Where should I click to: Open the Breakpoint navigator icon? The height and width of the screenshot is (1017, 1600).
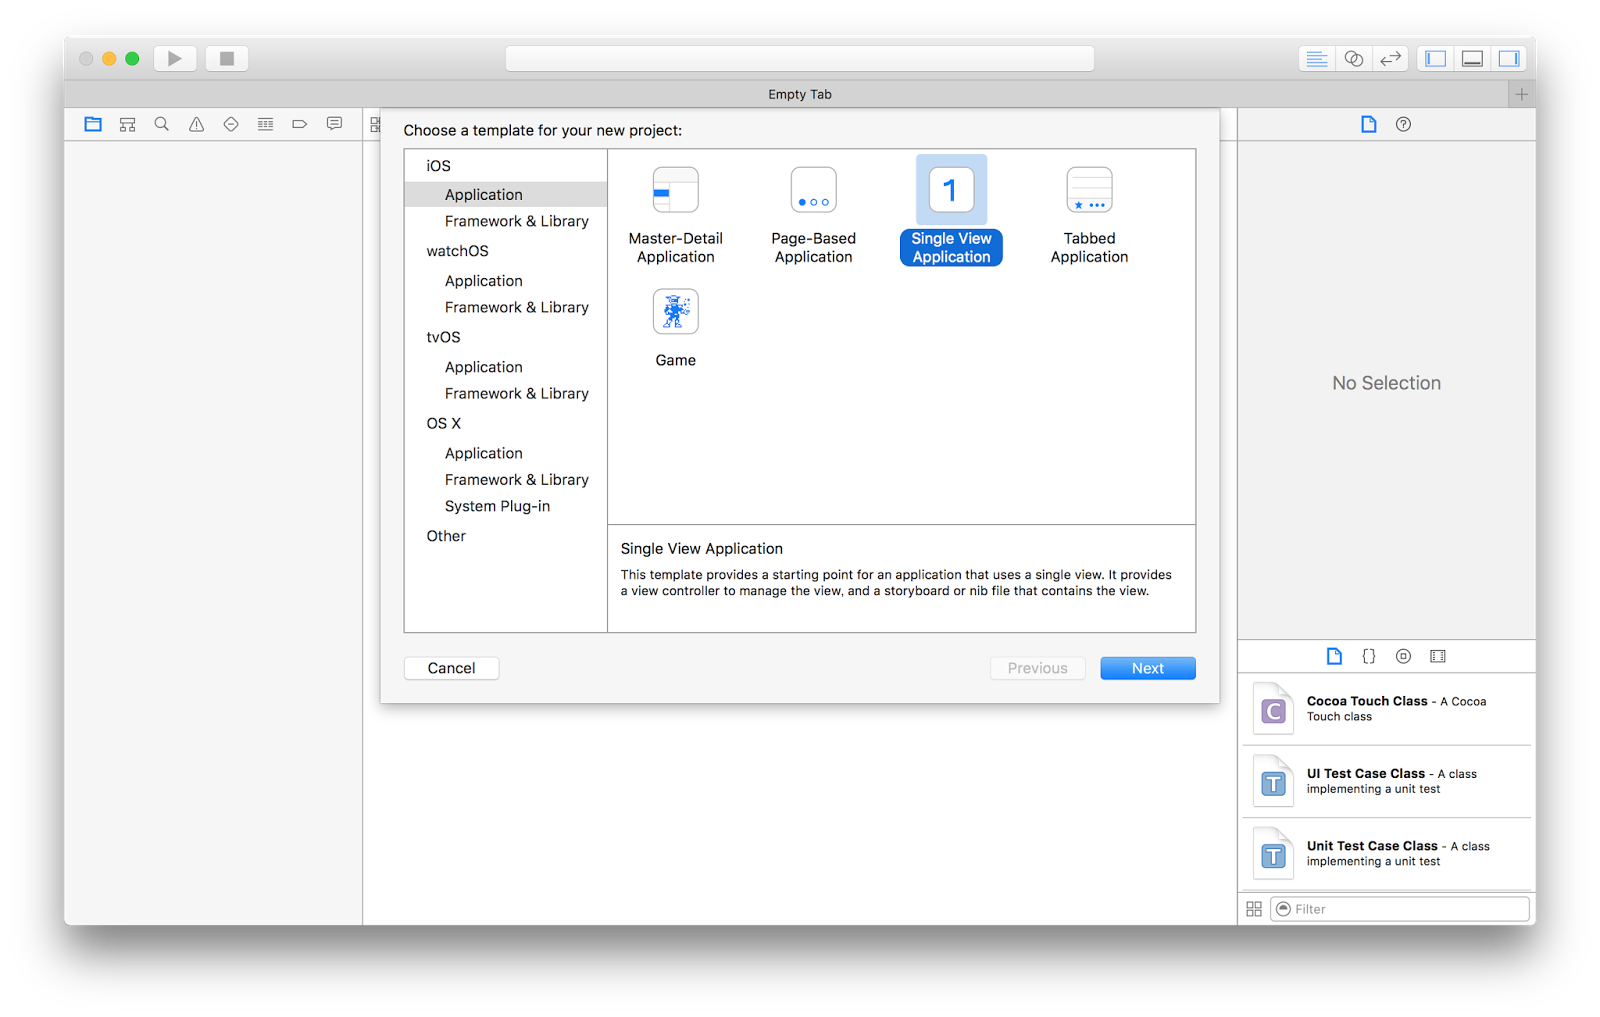pyautogui.click(x=299, y=124)
